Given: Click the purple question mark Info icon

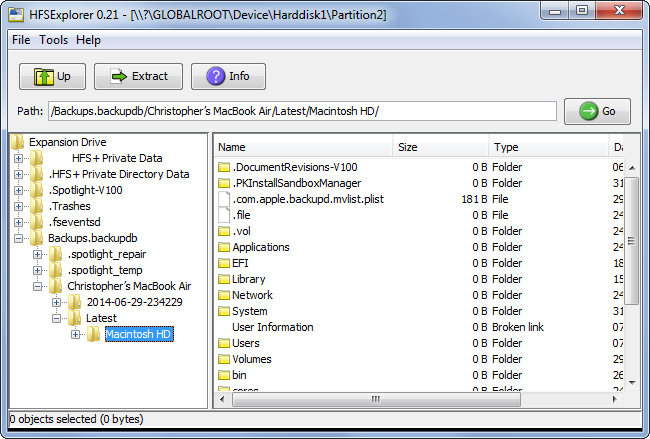Looking at the screenshot, I should point(216,76).
